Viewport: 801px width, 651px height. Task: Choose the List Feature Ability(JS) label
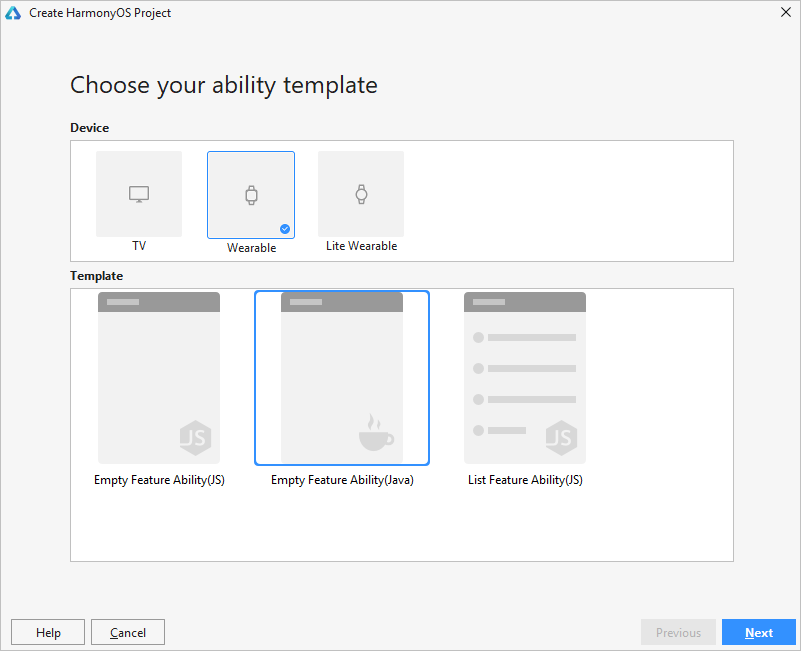(525, 480)
